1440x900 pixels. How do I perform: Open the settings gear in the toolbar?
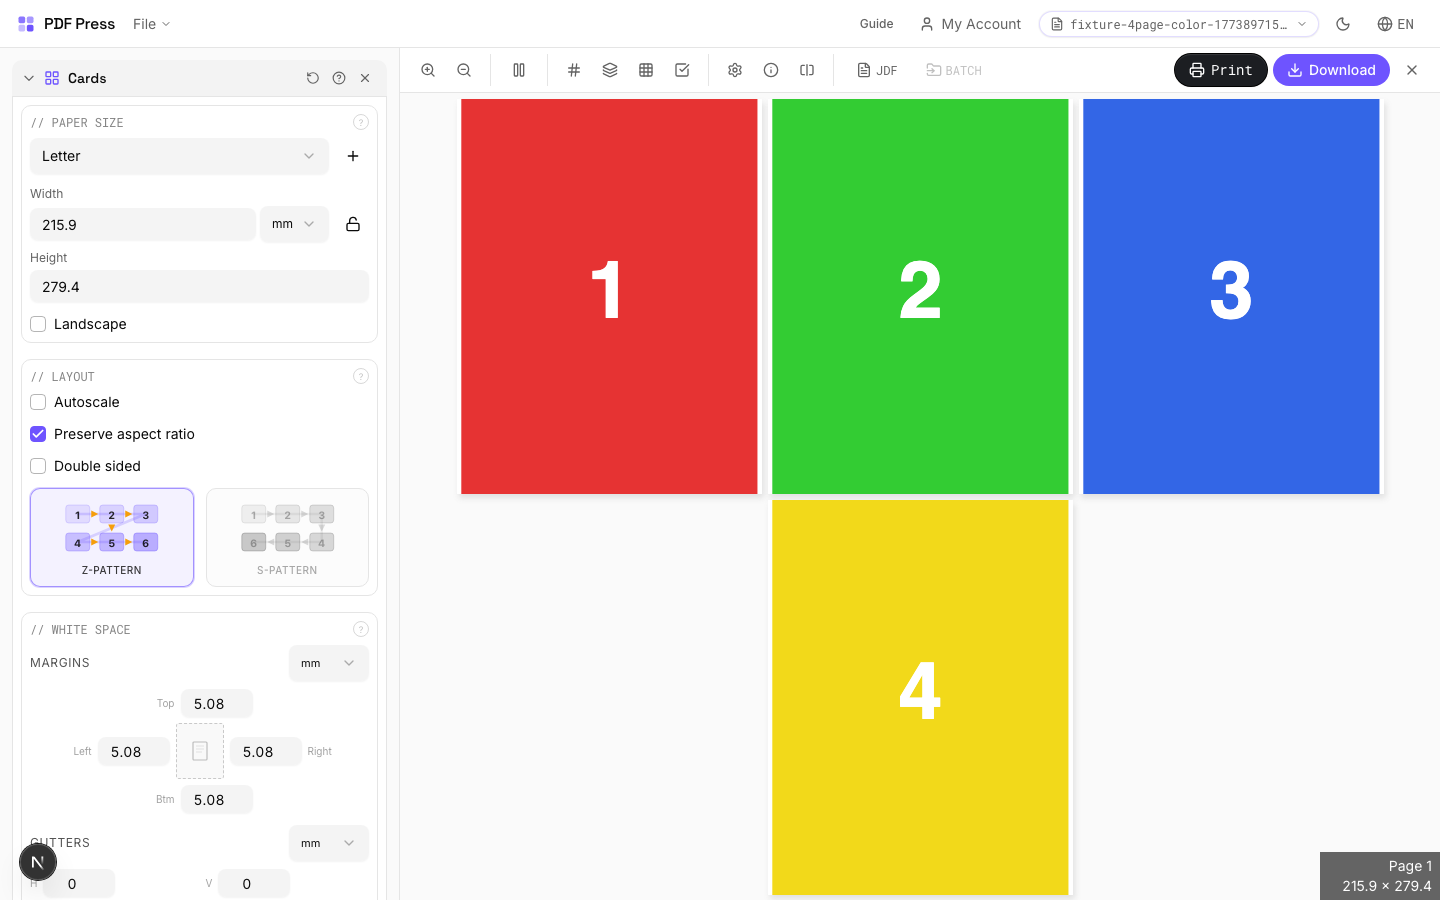point(735,70)
